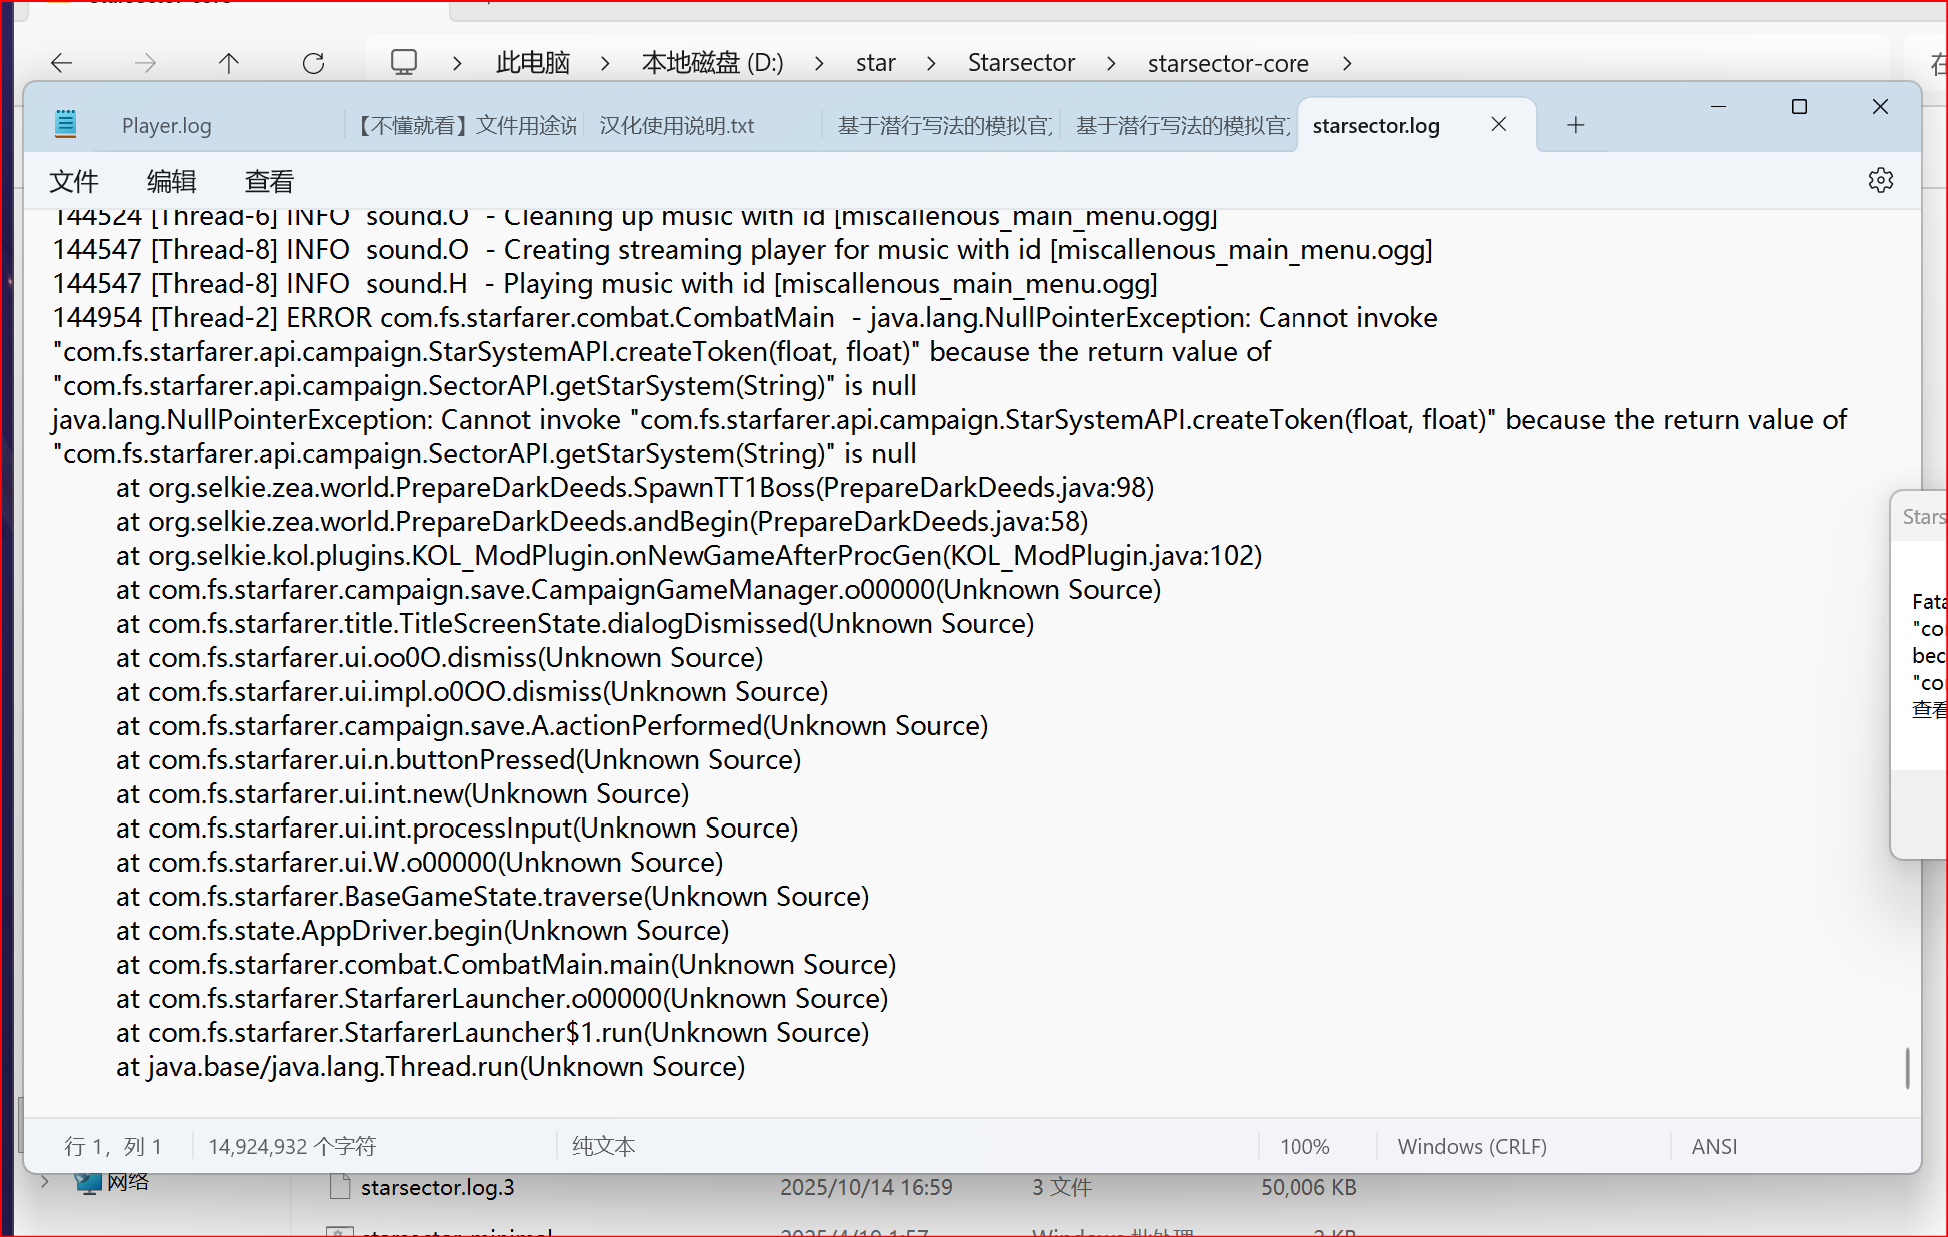Click the 100% zoom indicator in the status bar
1948x1237 pixels.
[1304, 1146]
